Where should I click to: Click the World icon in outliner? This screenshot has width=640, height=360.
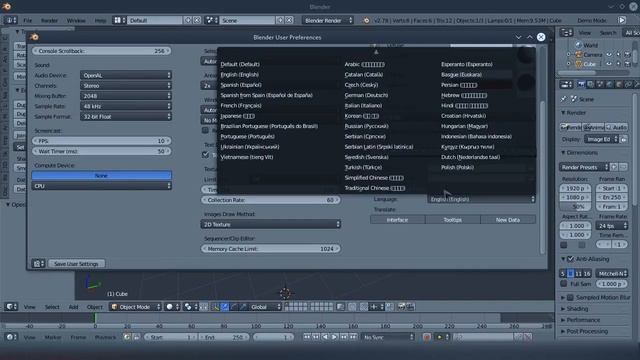(578, 45)
